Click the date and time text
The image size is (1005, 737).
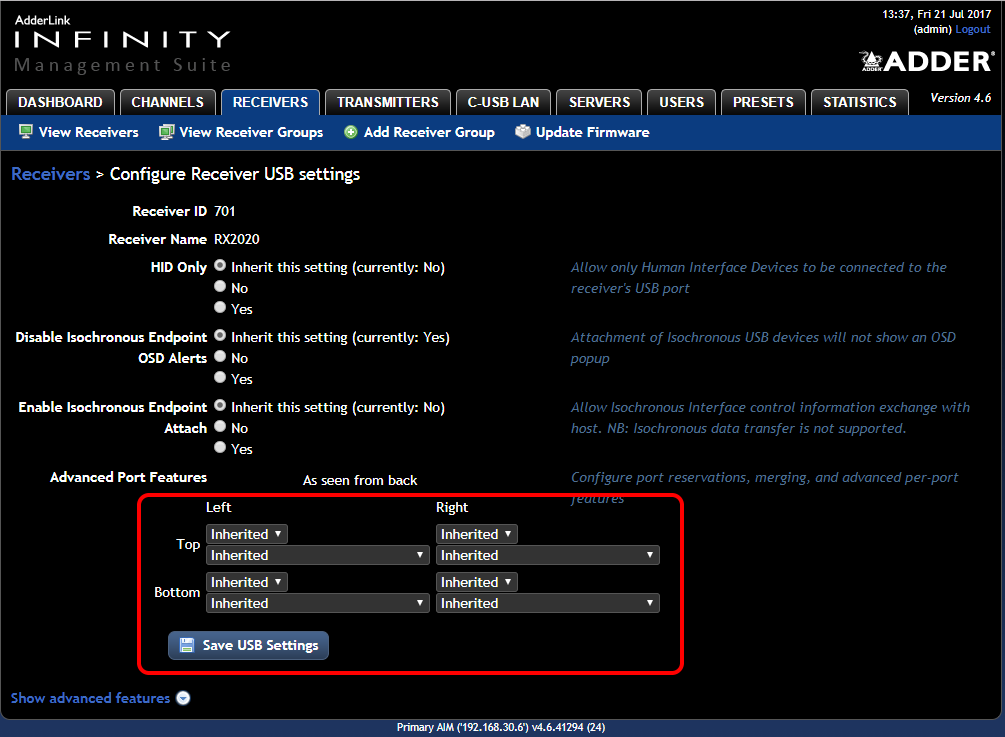(x=936, y=14)
